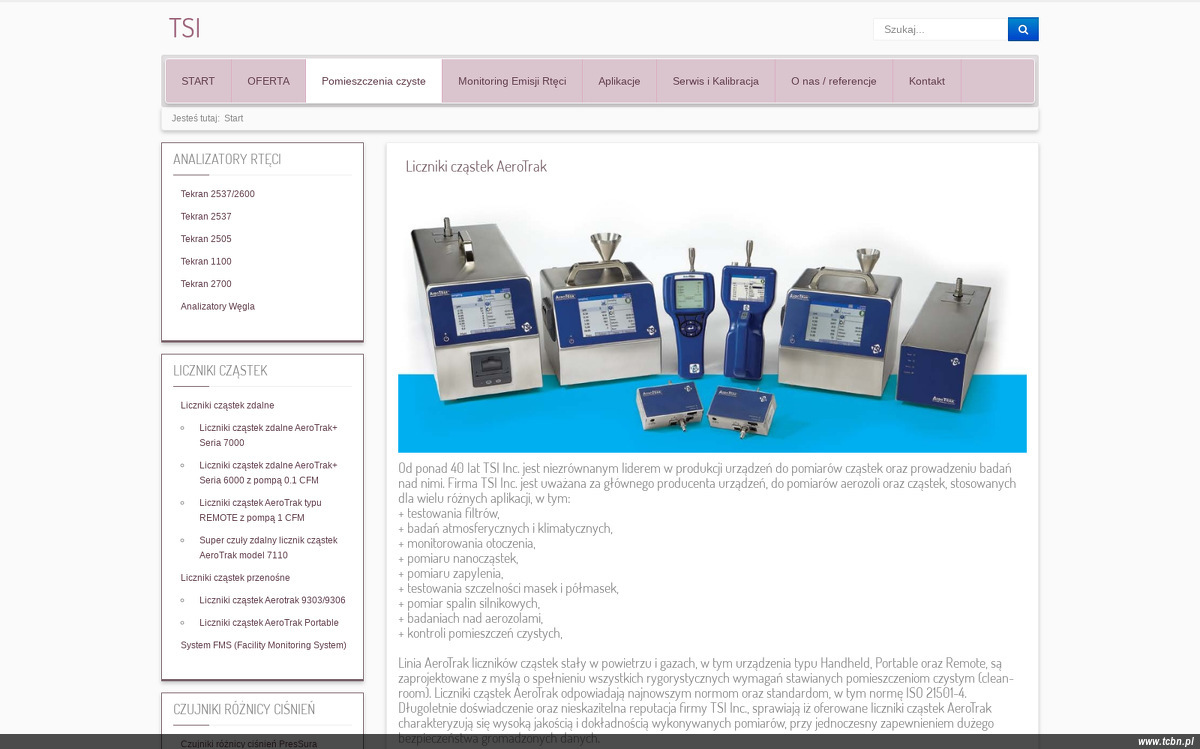Image resolution: width=1200 pixels, height=749 pixels.
Task: Click the '+ kontroli pomieszczeń czystych,' list line
Action: (480, 633)
